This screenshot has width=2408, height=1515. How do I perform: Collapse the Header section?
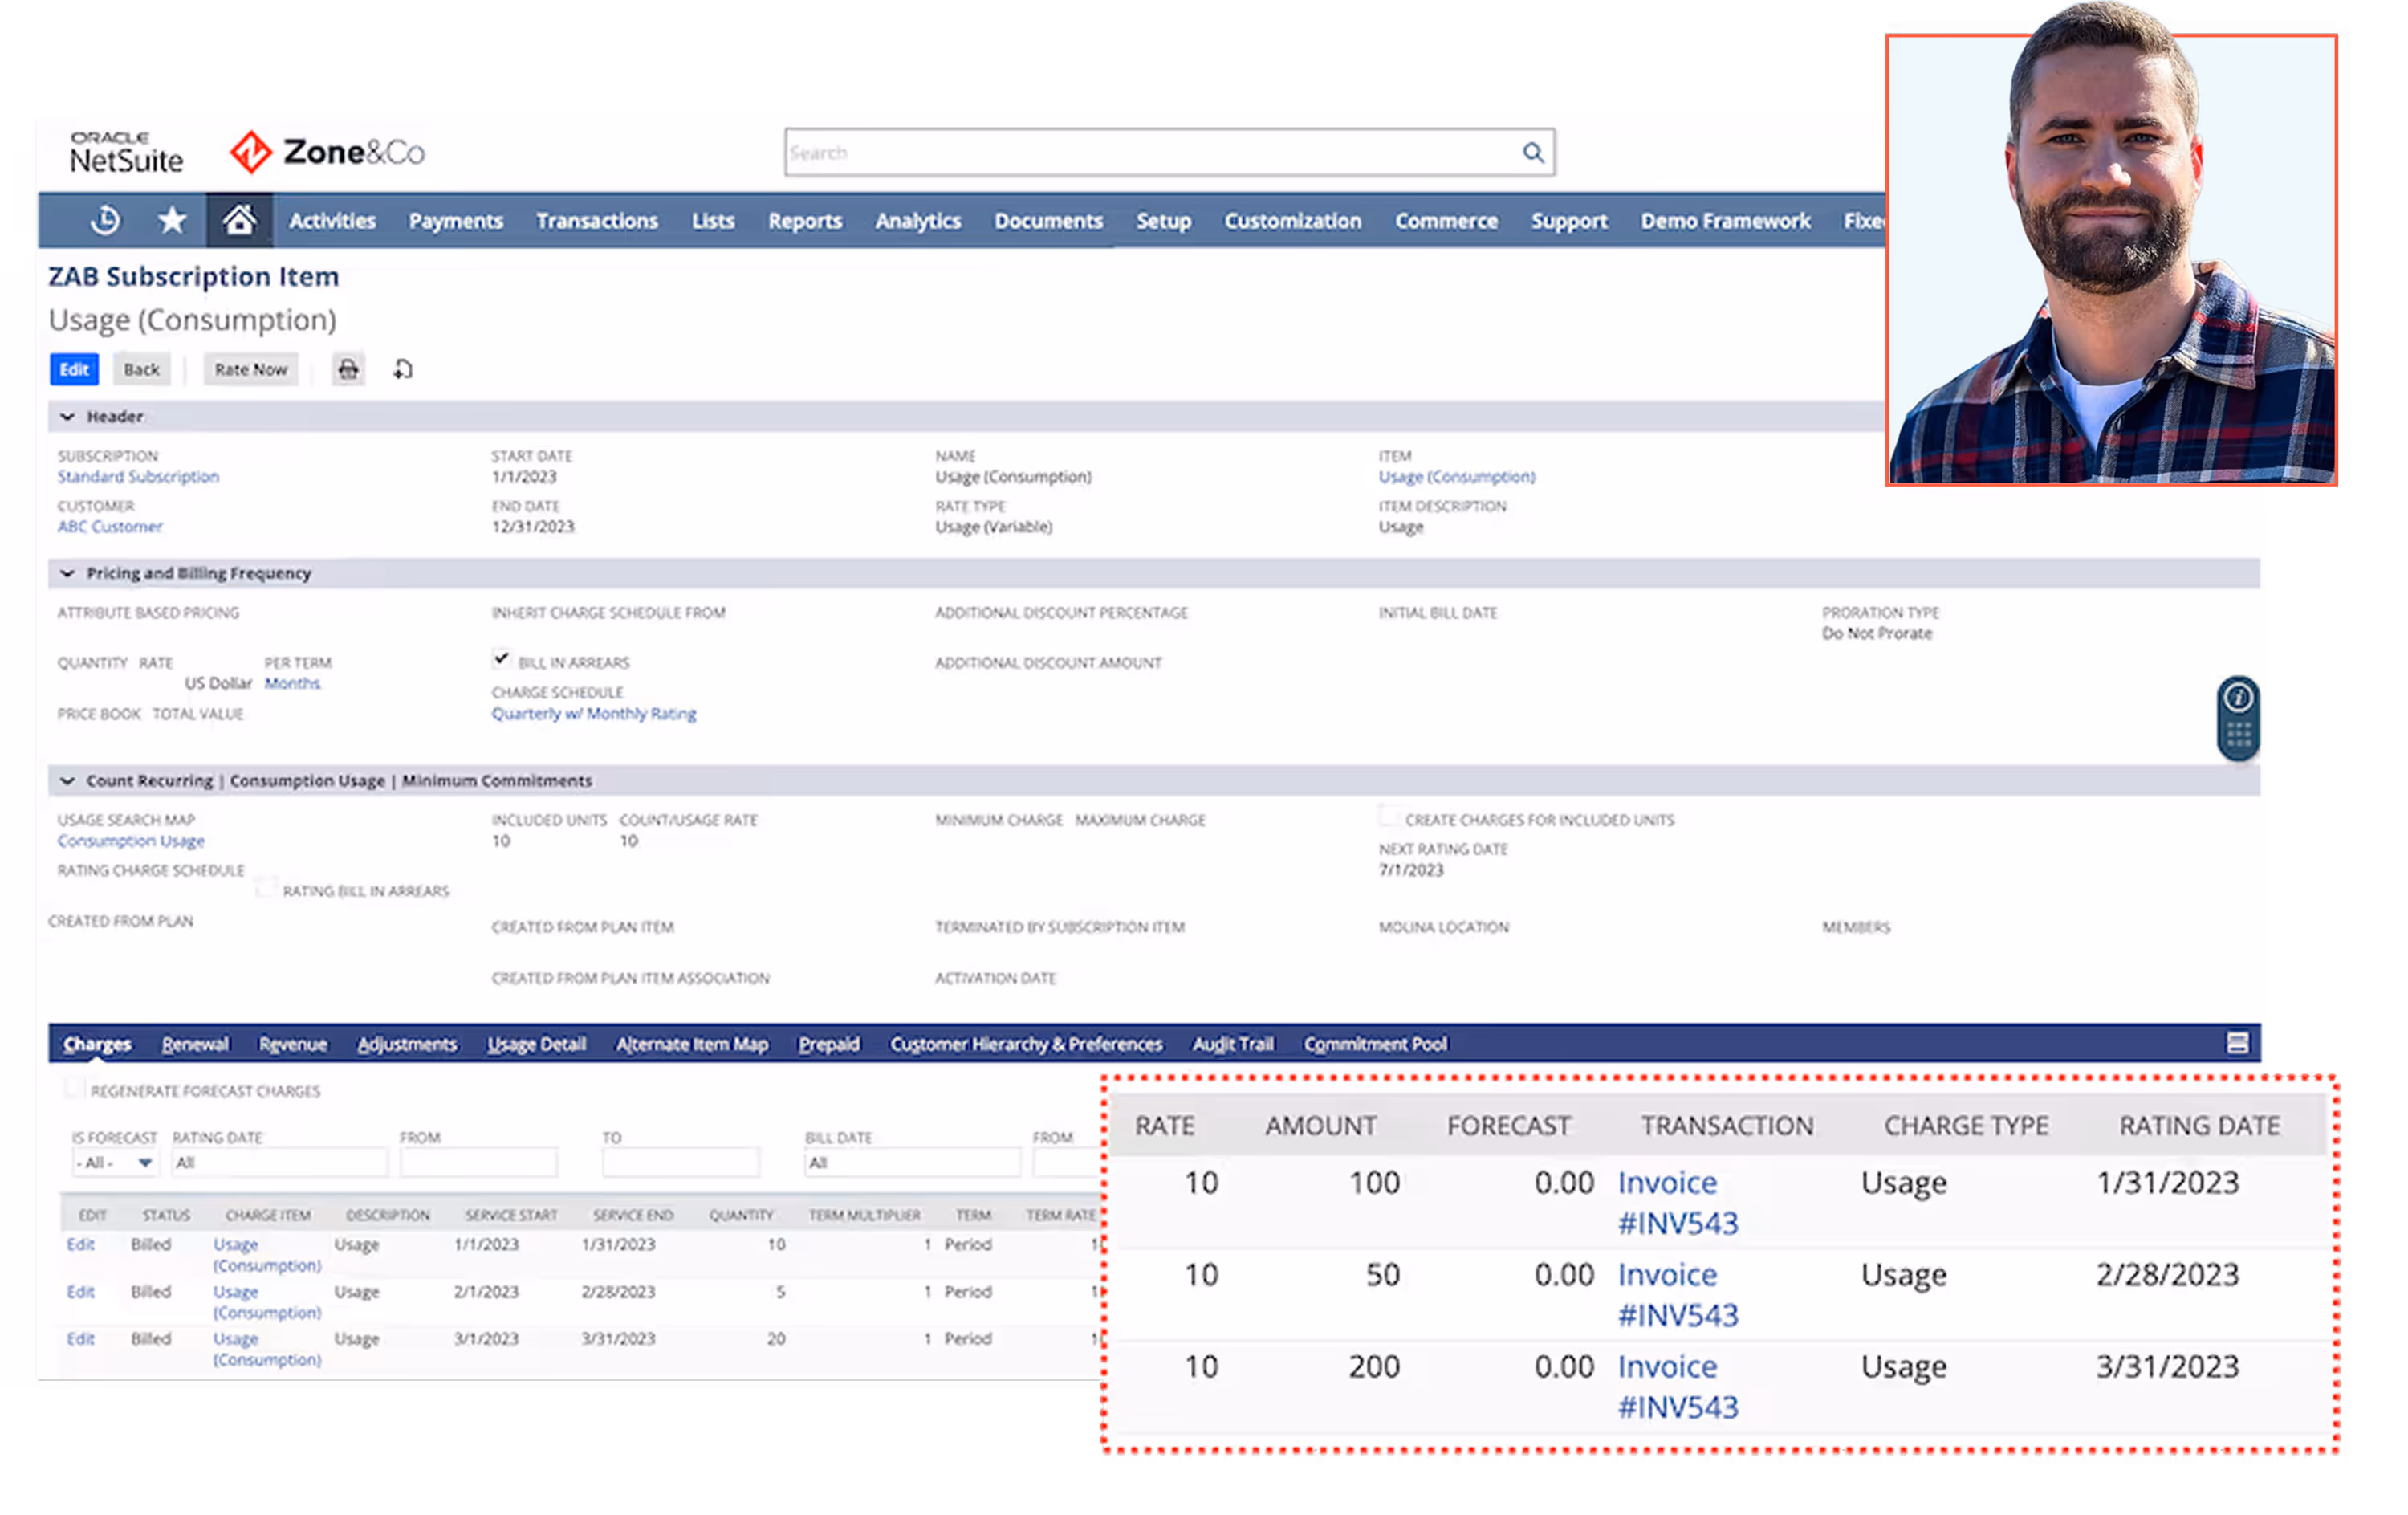67,417
